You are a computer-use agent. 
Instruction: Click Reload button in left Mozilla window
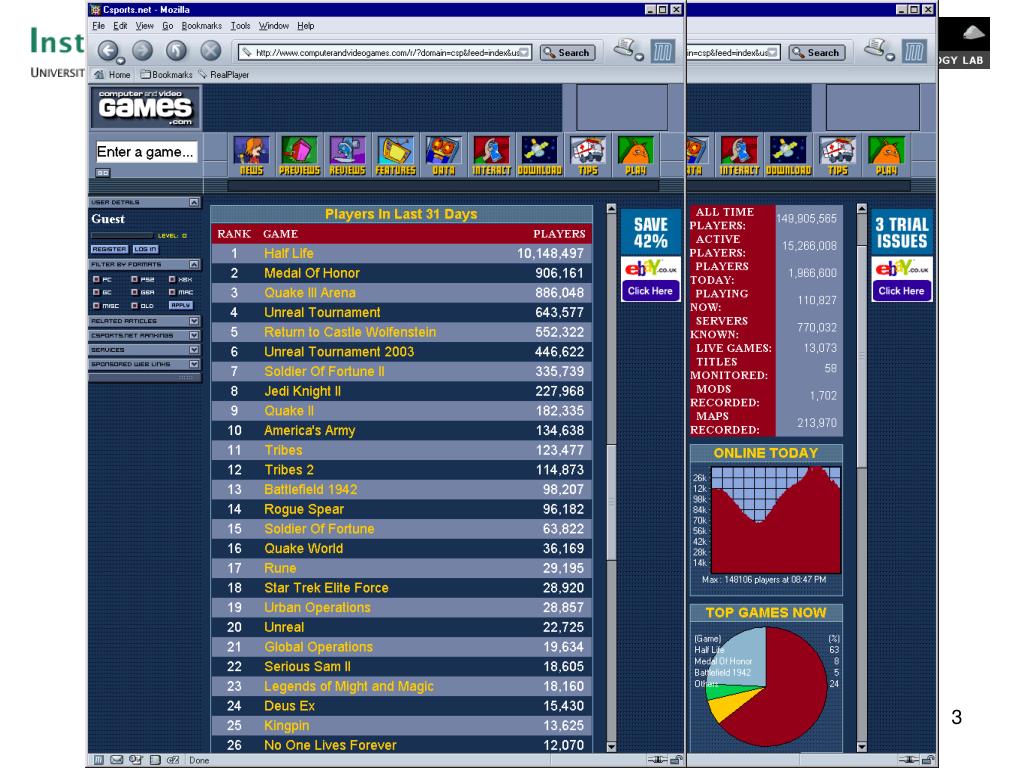coord(176,51)
